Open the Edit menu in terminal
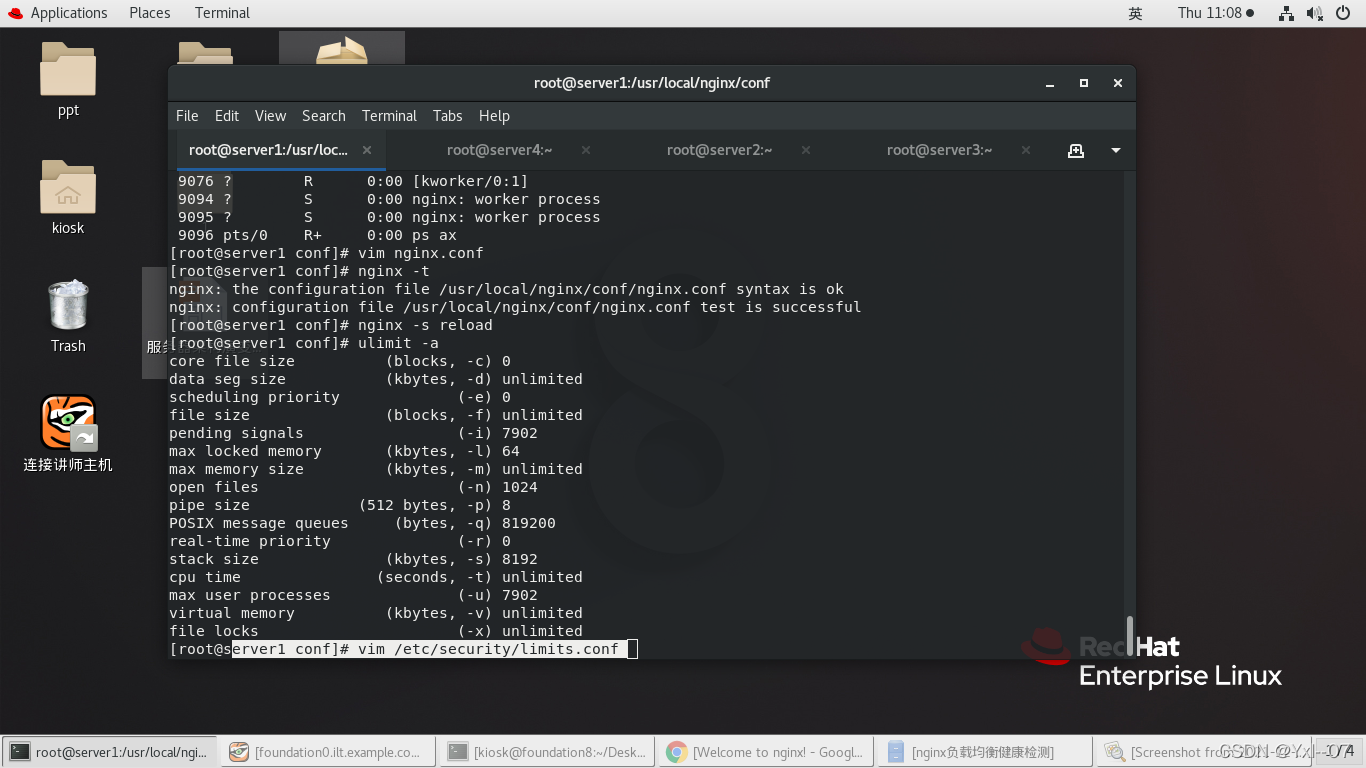Viewport: 1366px width, 768px height. 227,116
